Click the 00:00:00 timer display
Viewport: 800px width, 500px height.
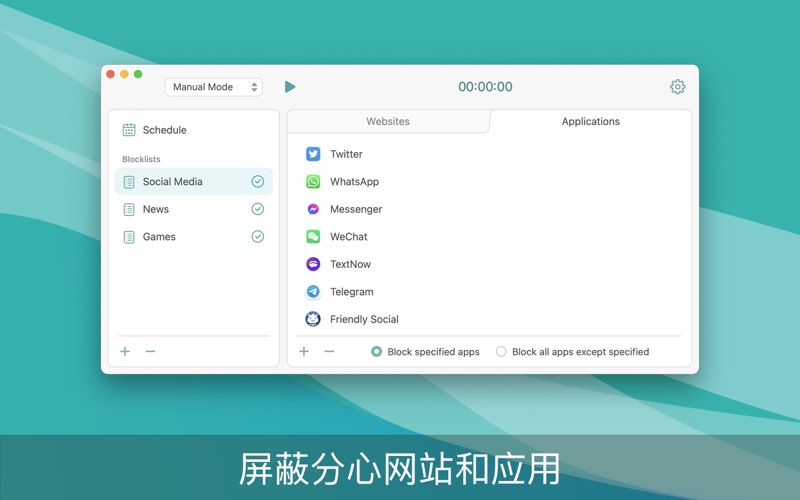click(x=485, y=87)
